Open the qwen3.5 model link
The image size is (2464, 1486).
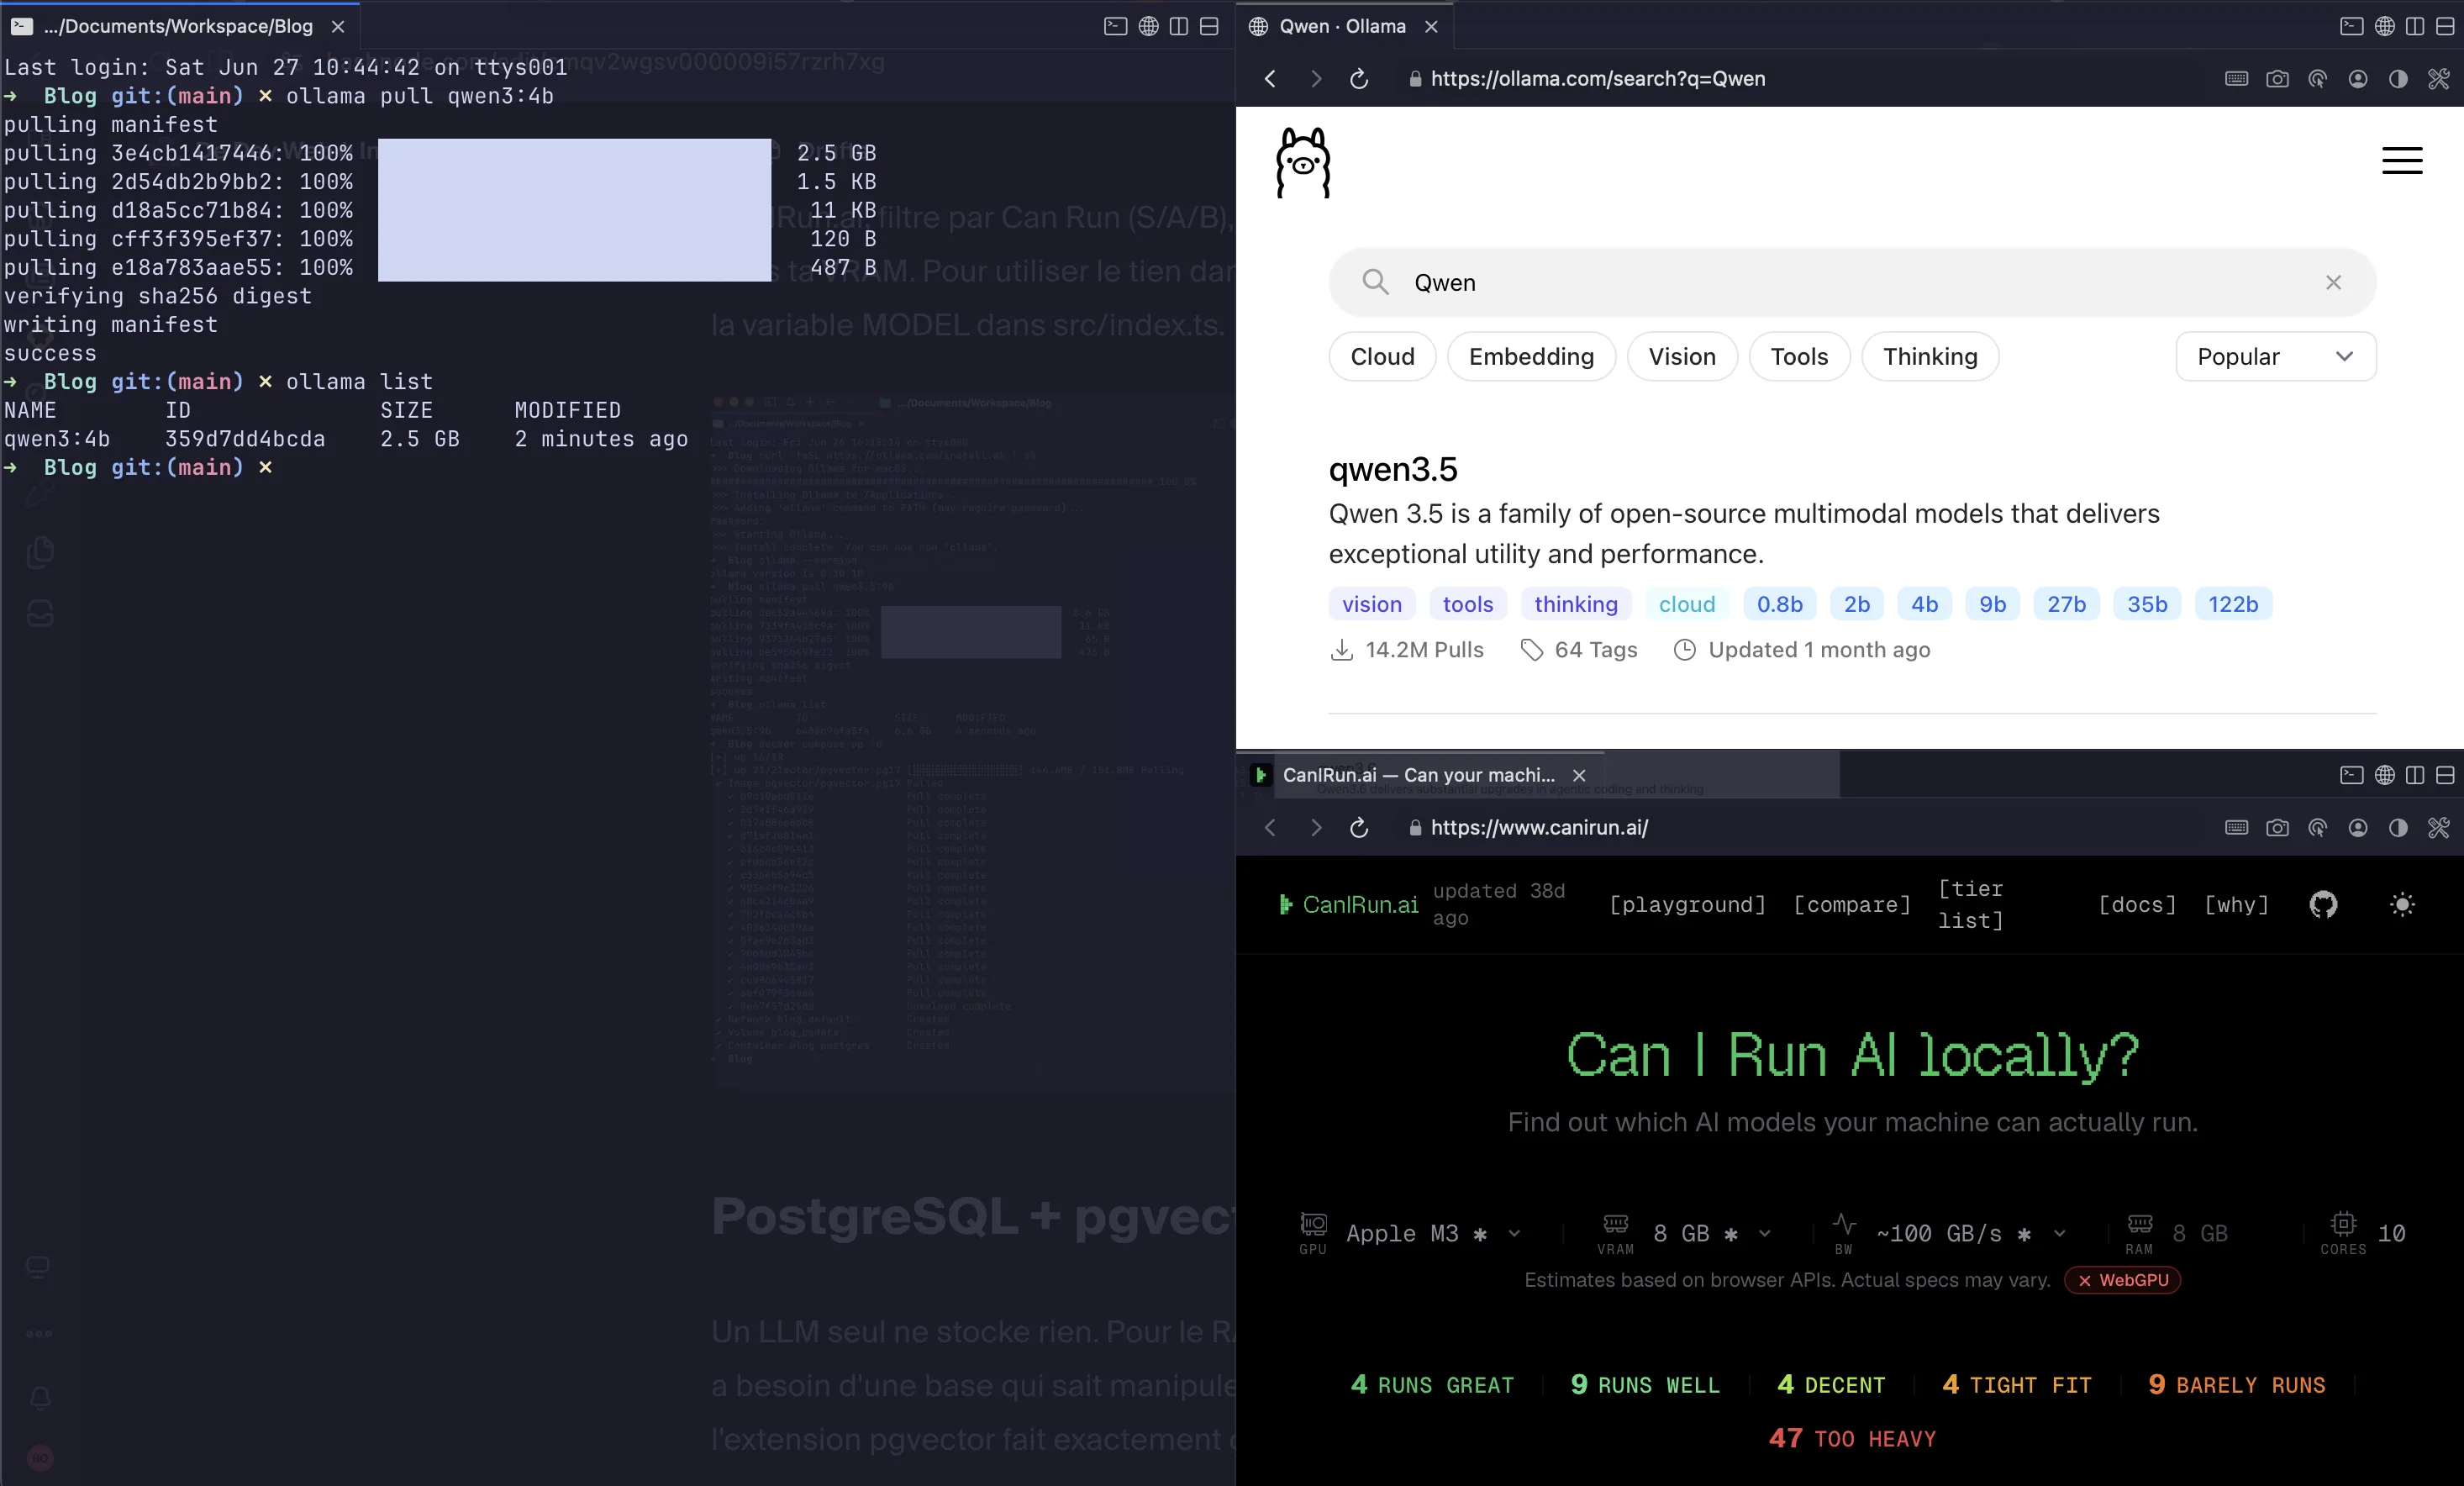(x=1393, y=469)
